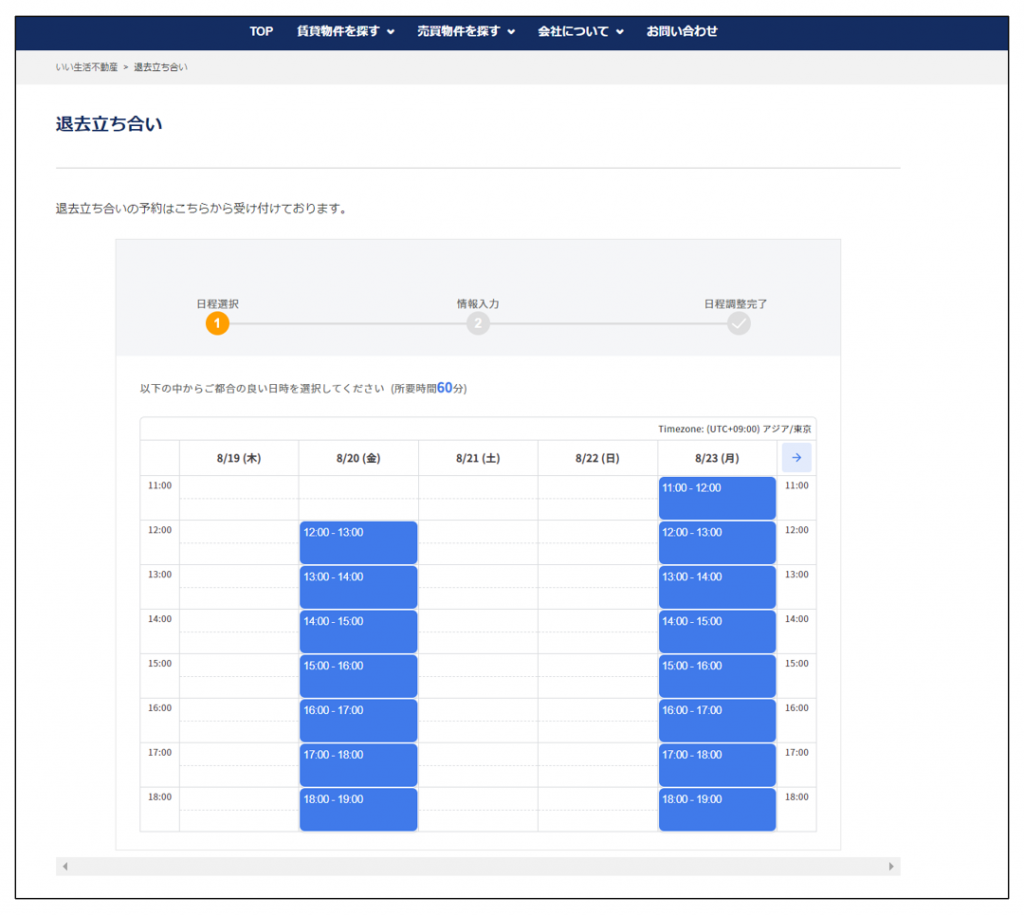Choose 8/23 15:00 - 16:00 slot
Viewport: 1024px width, 915px height.
click(x=716, y=676)
